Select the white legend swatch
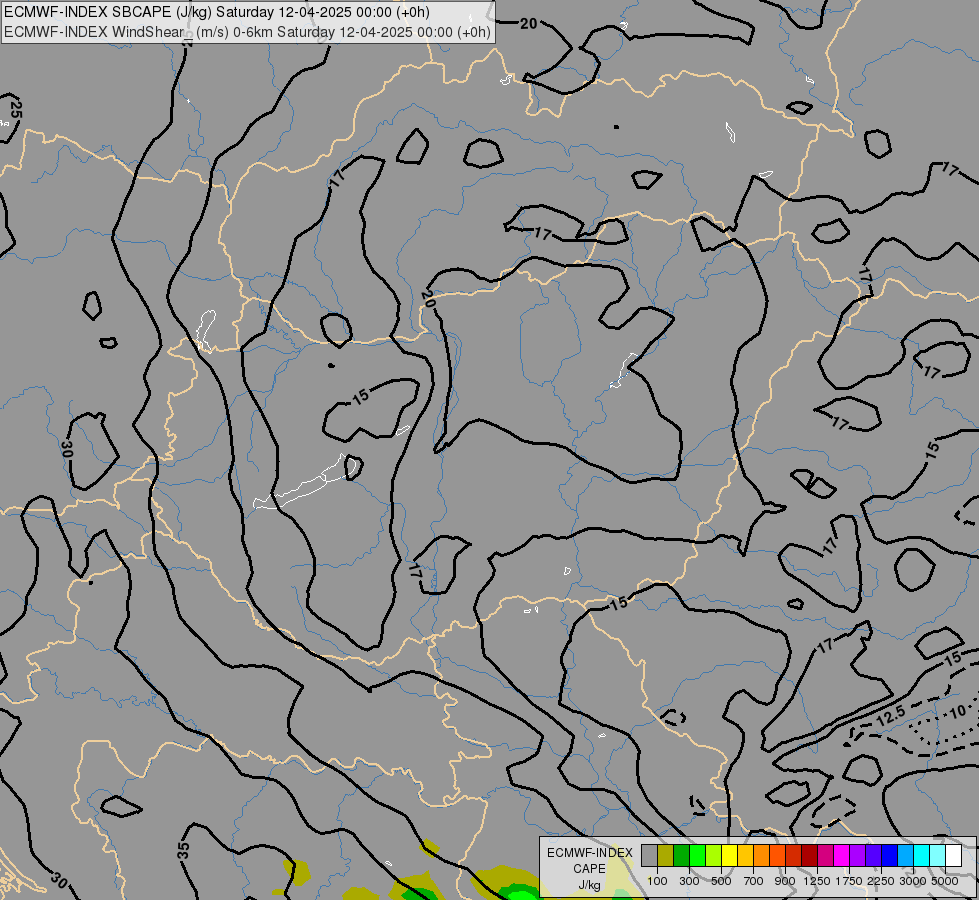The height and width of the screenshot is (900, 979). (953, 856)
